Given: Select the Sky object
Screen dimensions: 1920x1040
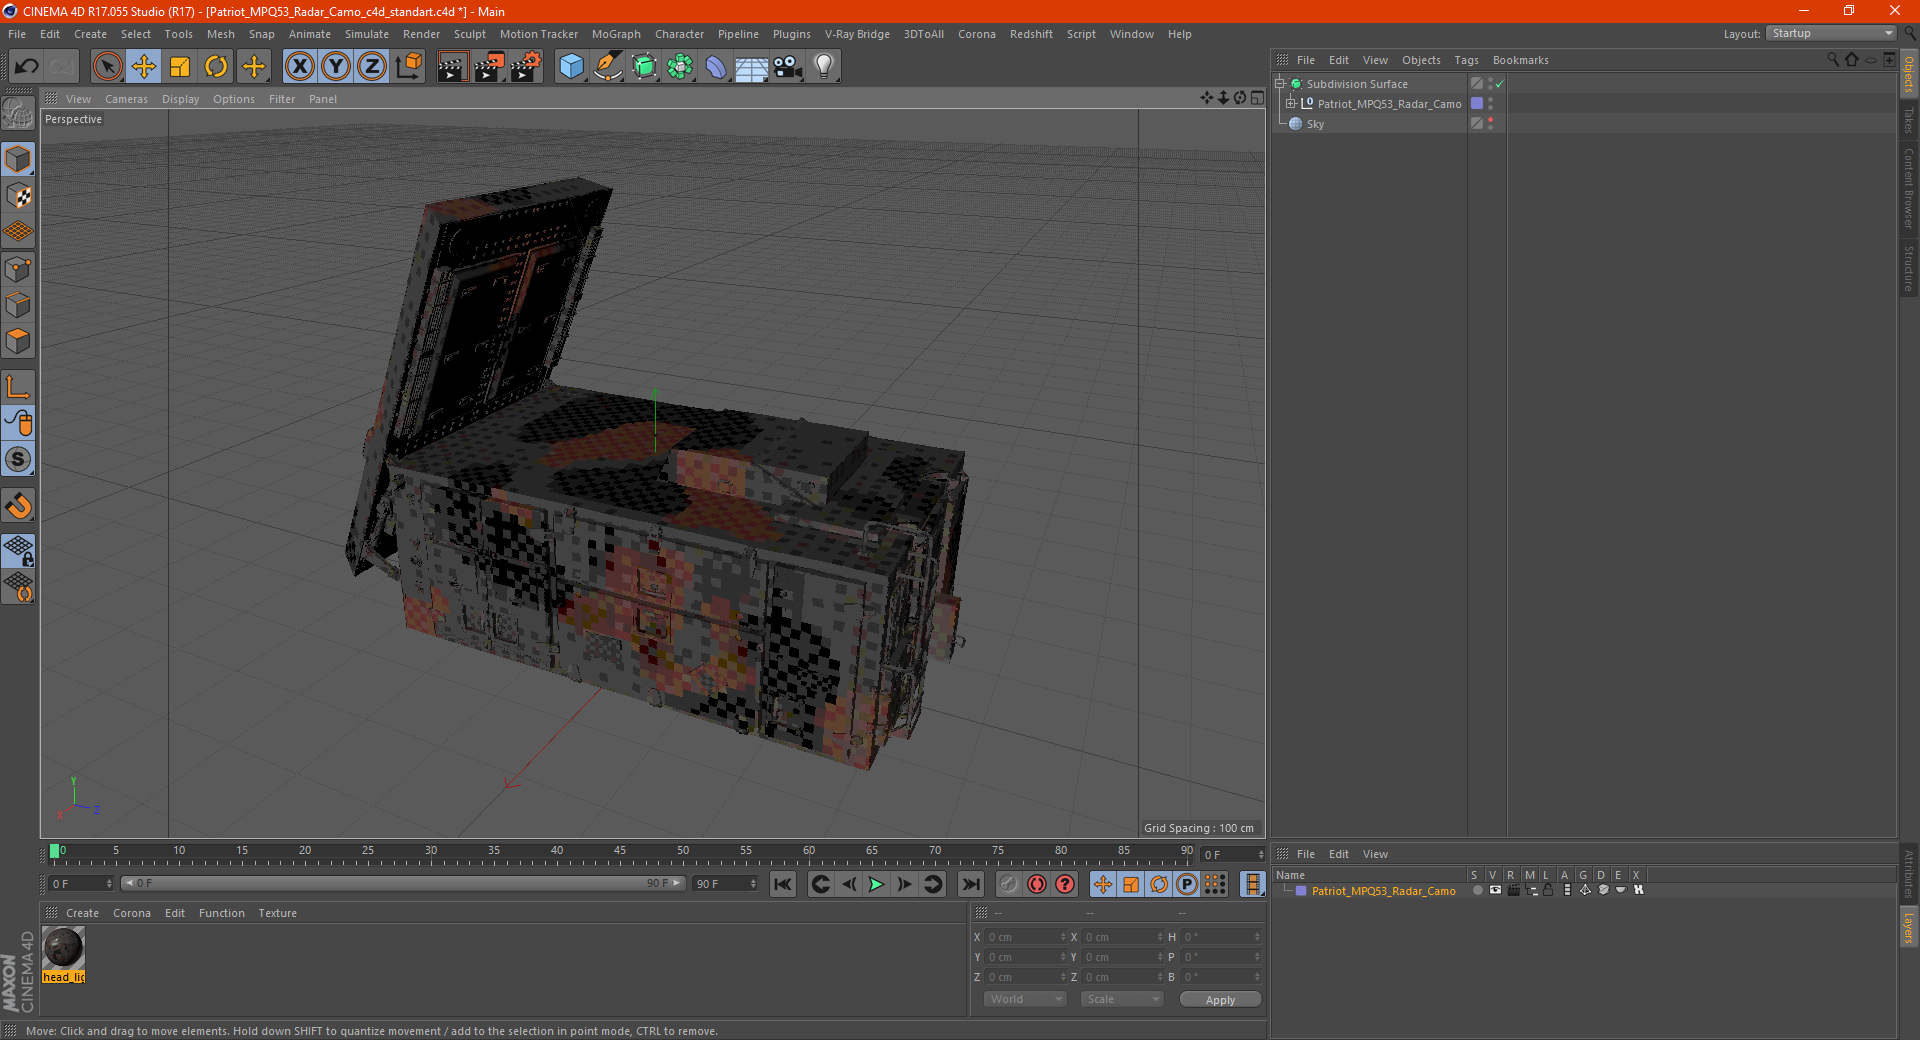Looking at the screenshot, I should click(1315, 124).
